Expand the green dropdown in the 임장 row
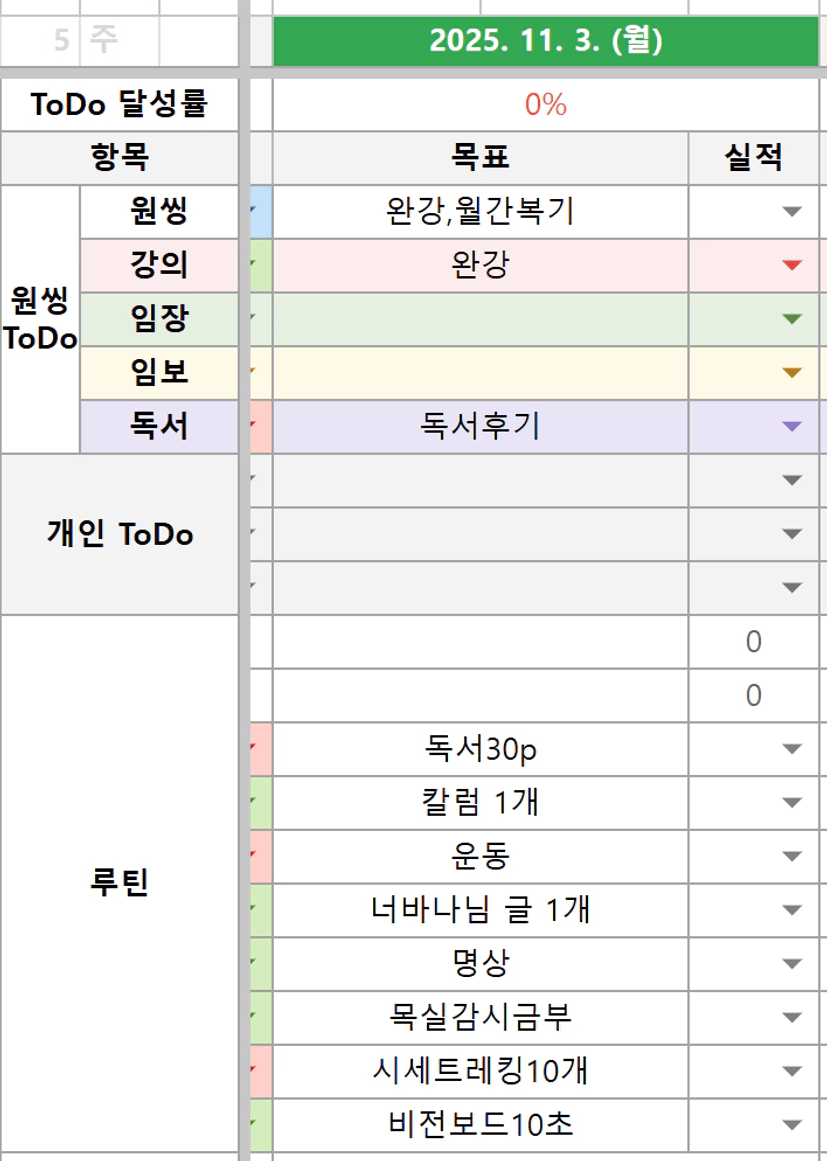827x1161 pixels. pos(792,320)
